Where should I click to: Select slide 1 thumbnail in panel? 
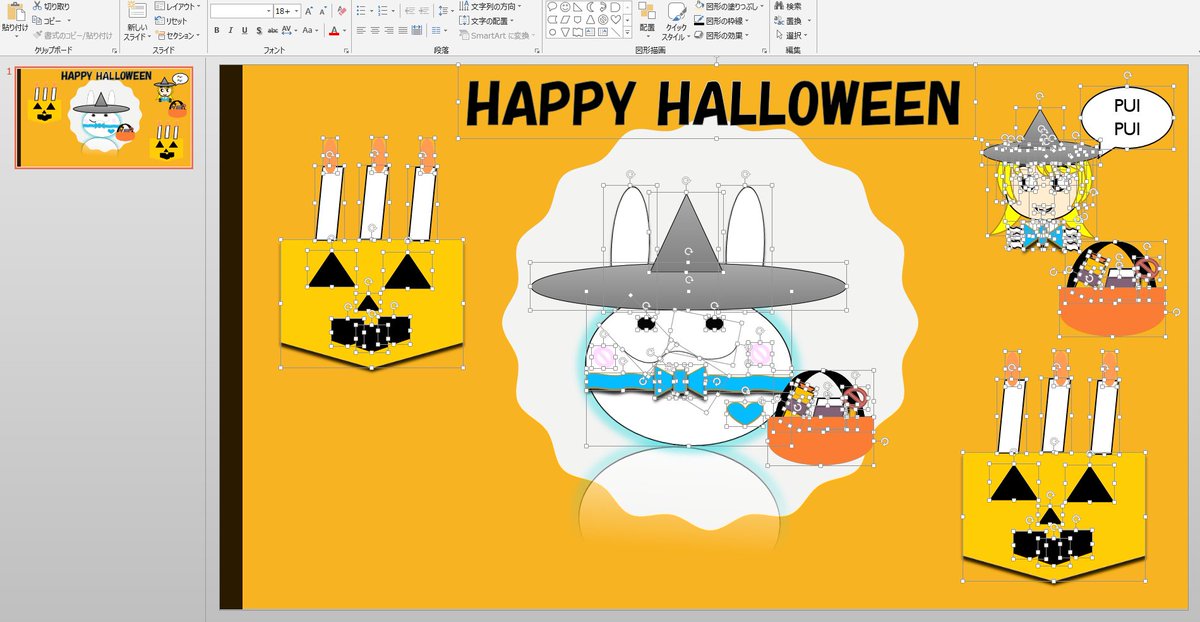(104, 117)
